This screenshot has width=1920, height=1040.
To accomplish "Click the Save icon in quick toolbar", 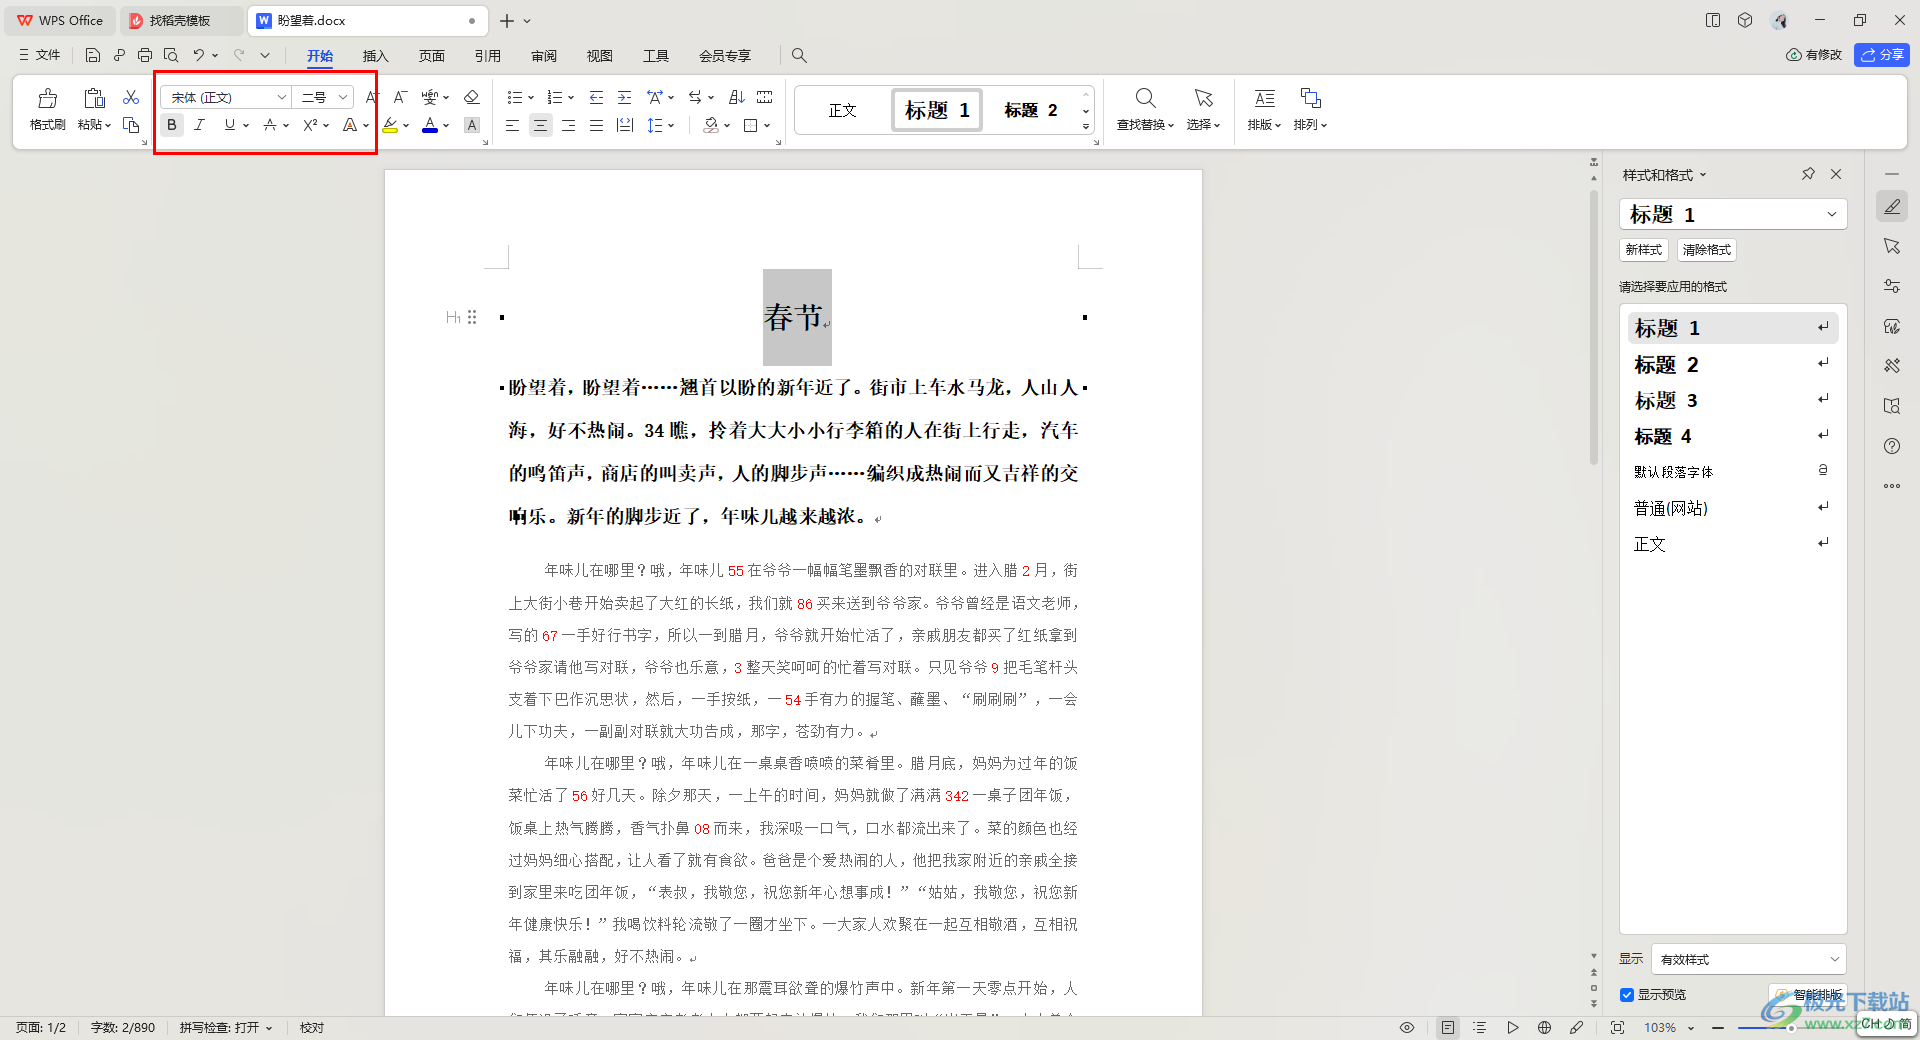I will coord(93,55).
